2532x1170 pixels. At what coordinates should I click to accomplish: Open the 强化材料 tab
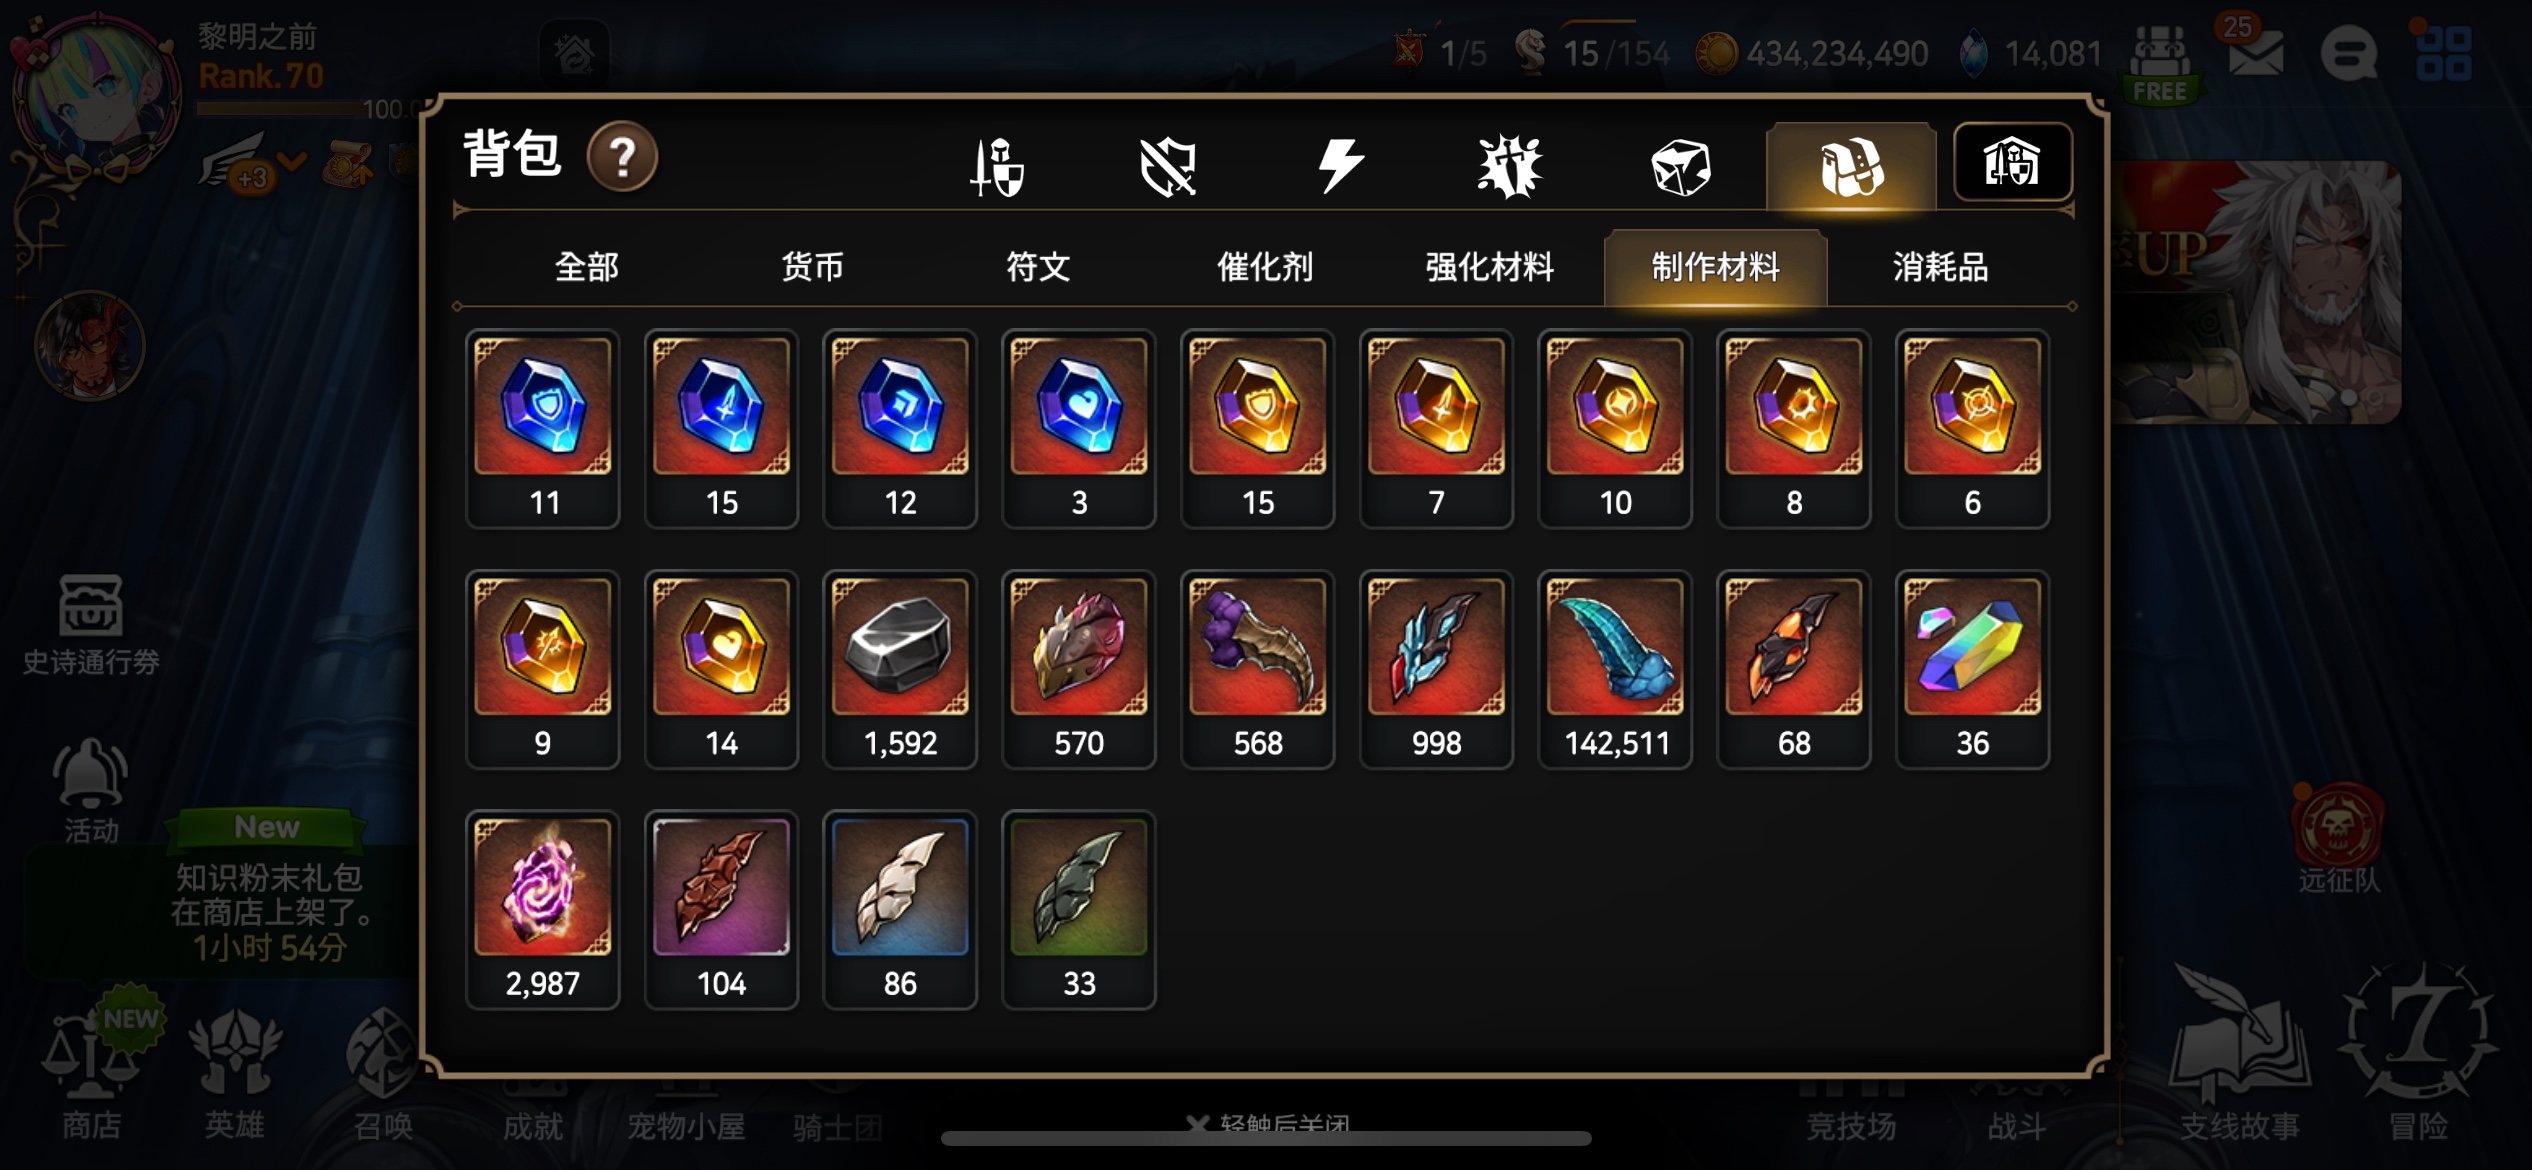pyautogui.click(x=1489, y=267)
